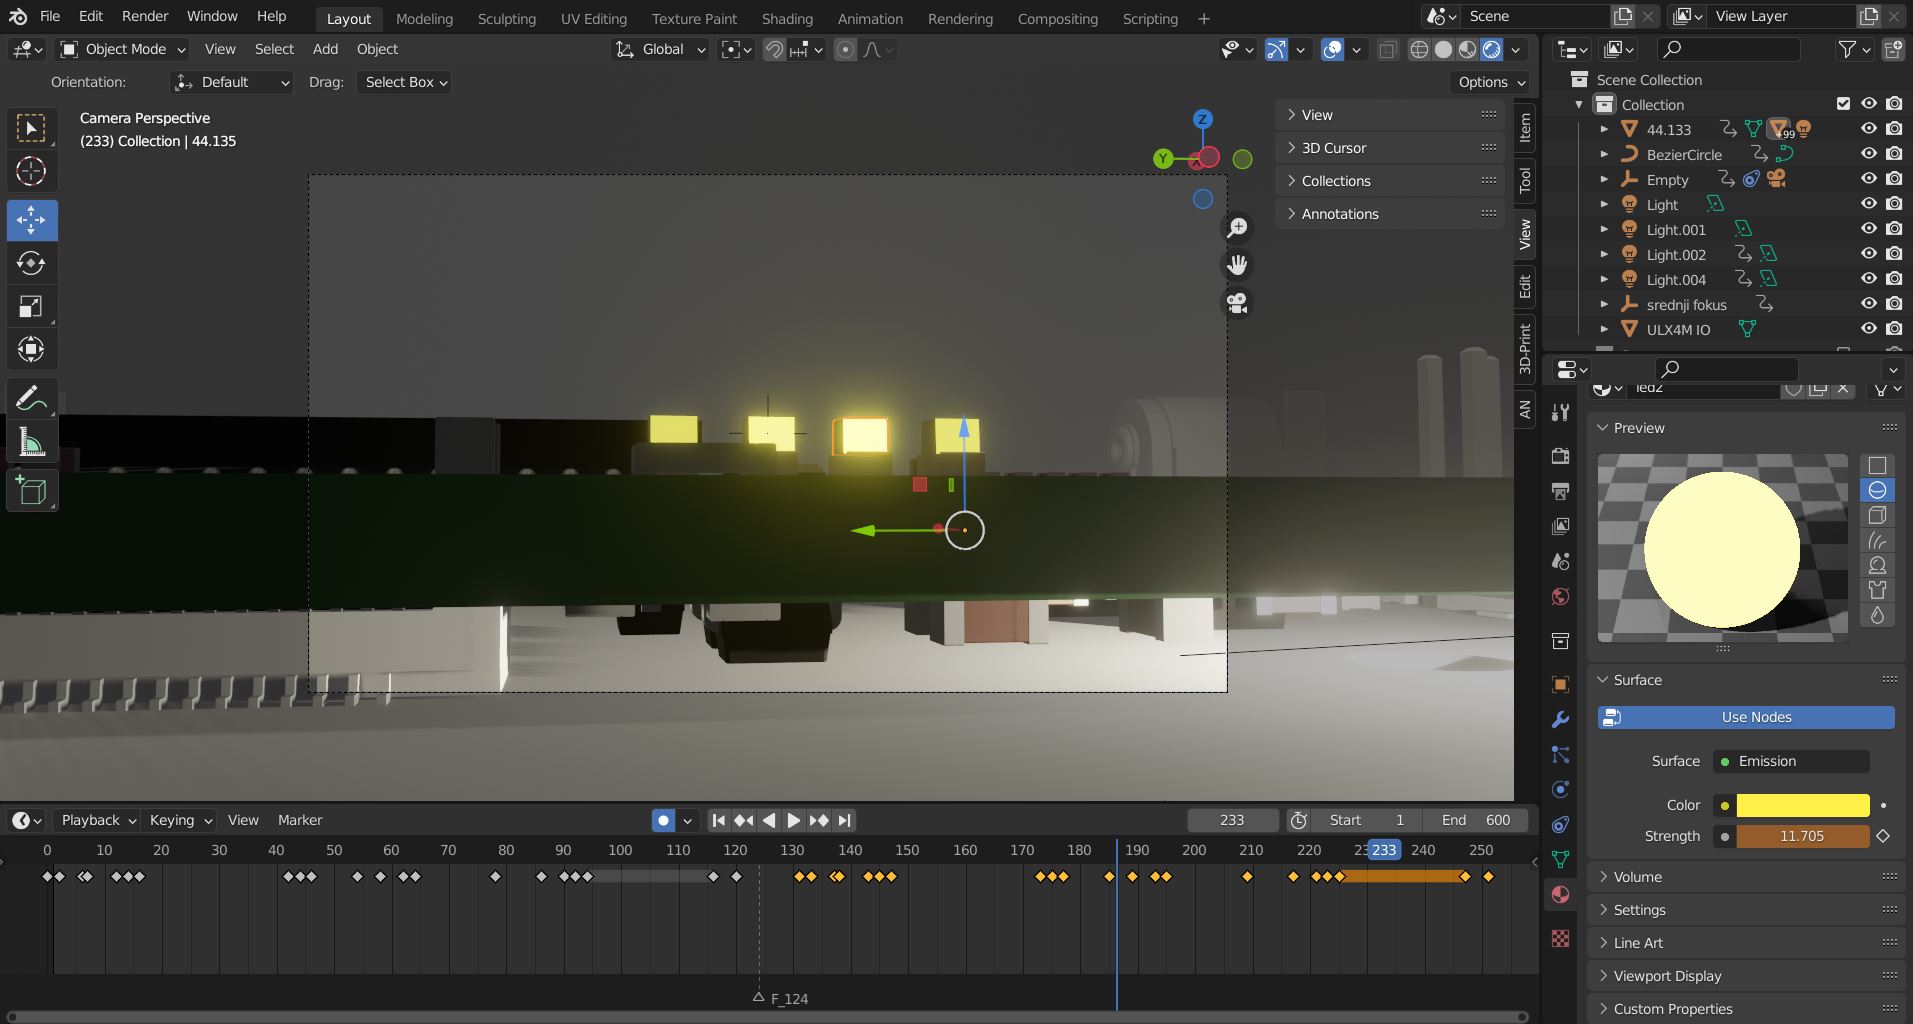Select the Rotate tool
The width and height of the screenshot is (1913, 1024).
click(x=31, y=263)
